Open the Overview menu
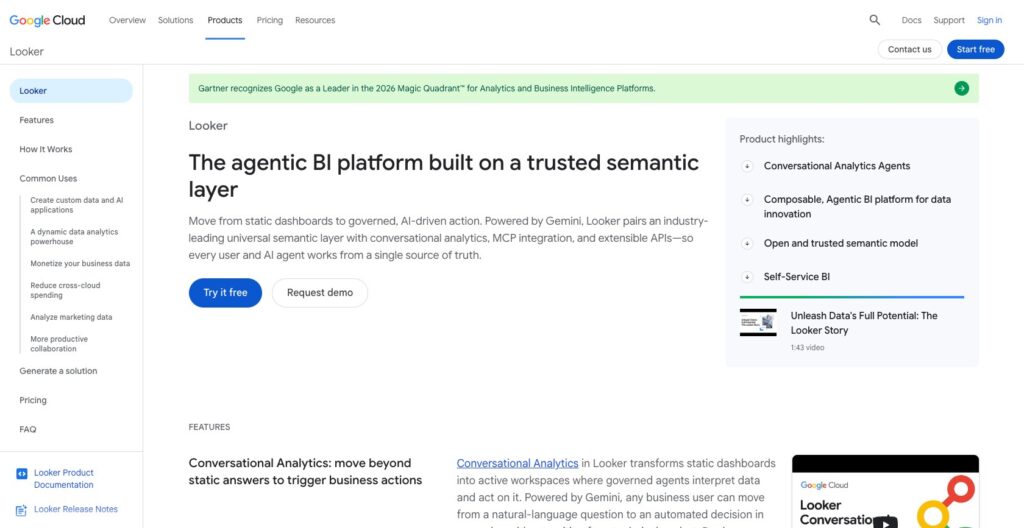This screenshot has width=1024, height=528. pyautogui.click(x=127, y=20)
